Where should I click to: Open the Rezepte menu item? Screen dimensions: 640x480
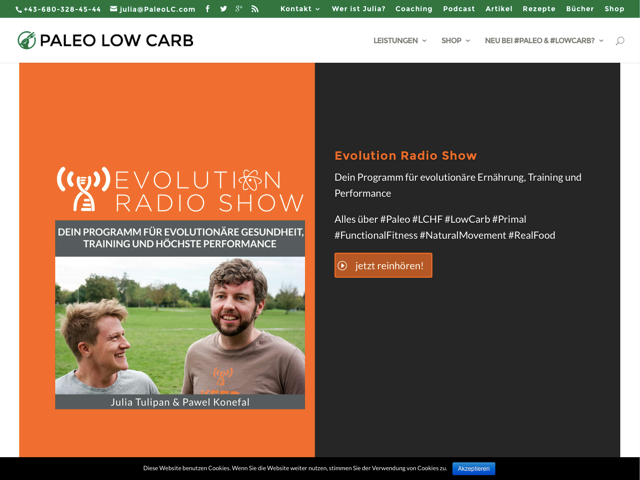[x=539, y=9]
